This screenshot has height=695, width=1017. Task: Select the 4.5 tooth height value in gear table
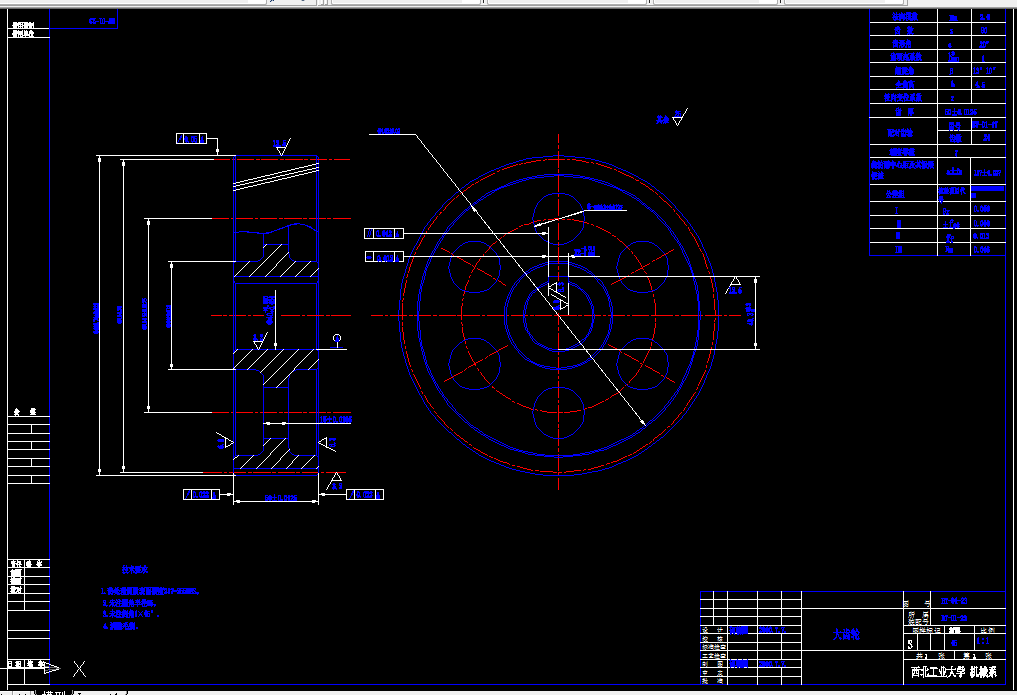[x=980, y=84]
